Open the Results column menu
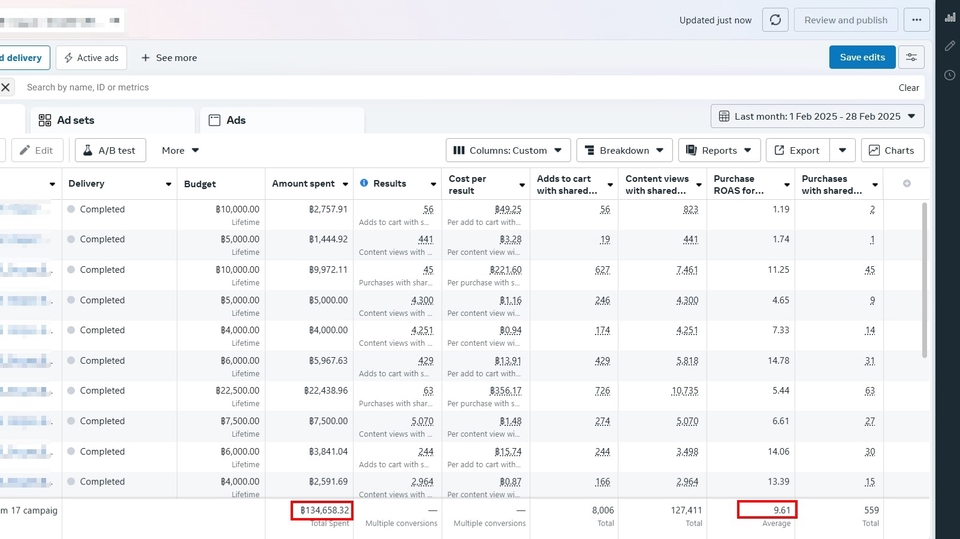Screen dimensions: 960x539 433,184
